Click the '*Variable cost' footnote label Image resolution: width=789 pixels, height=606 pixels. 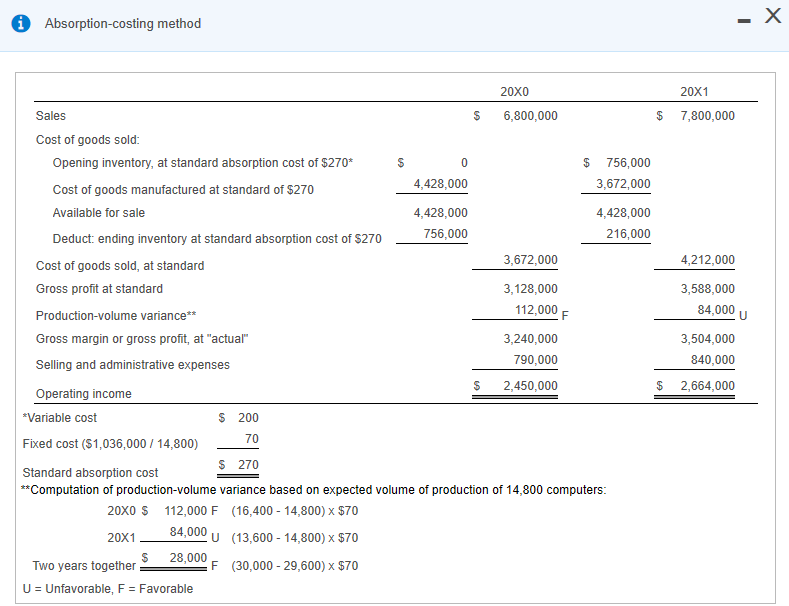(x=59, y=418)
